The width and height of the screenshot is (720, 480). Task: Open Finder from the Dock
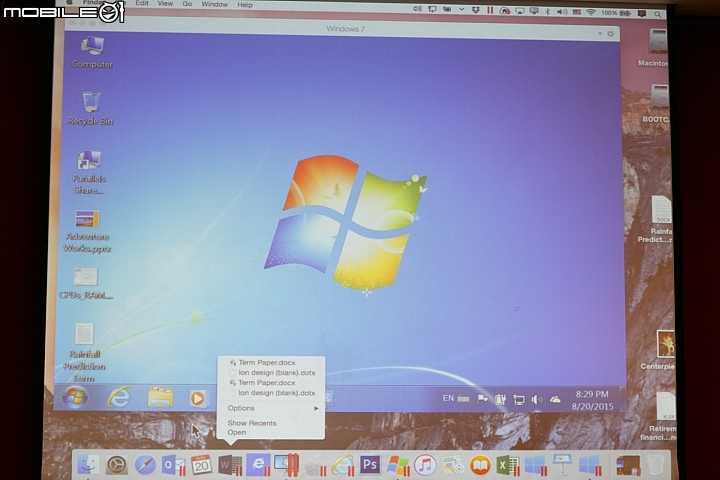[x=88, y=465]
